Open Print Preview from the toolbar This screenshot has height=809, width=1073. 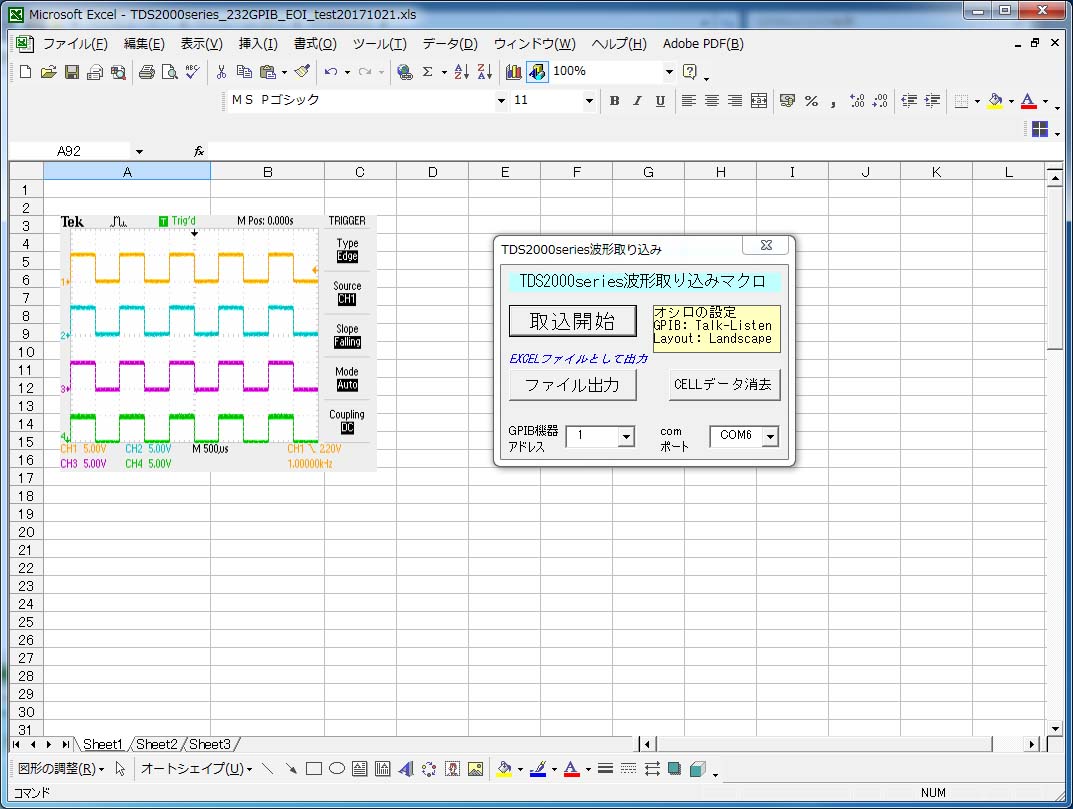pyautogui.click(x=170, y=72)
